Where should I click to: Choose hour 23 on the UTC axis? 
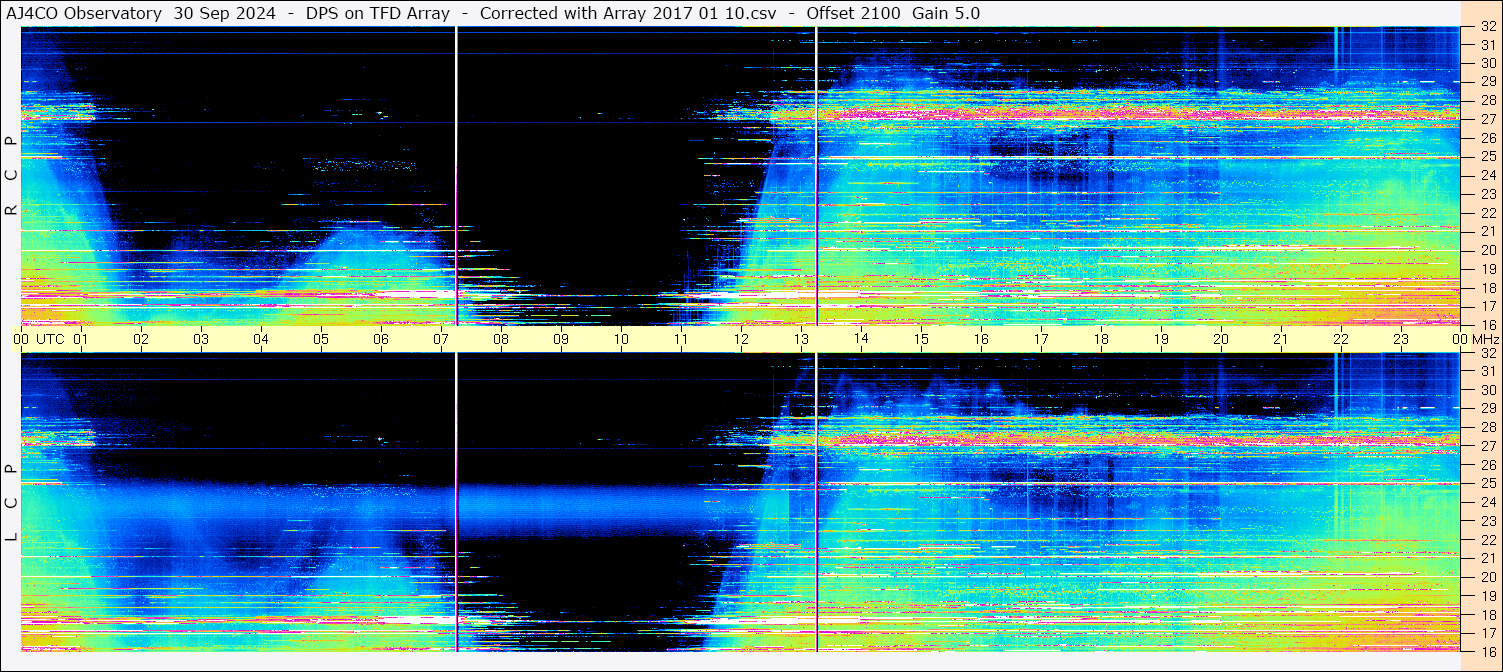pos(1401,339)
